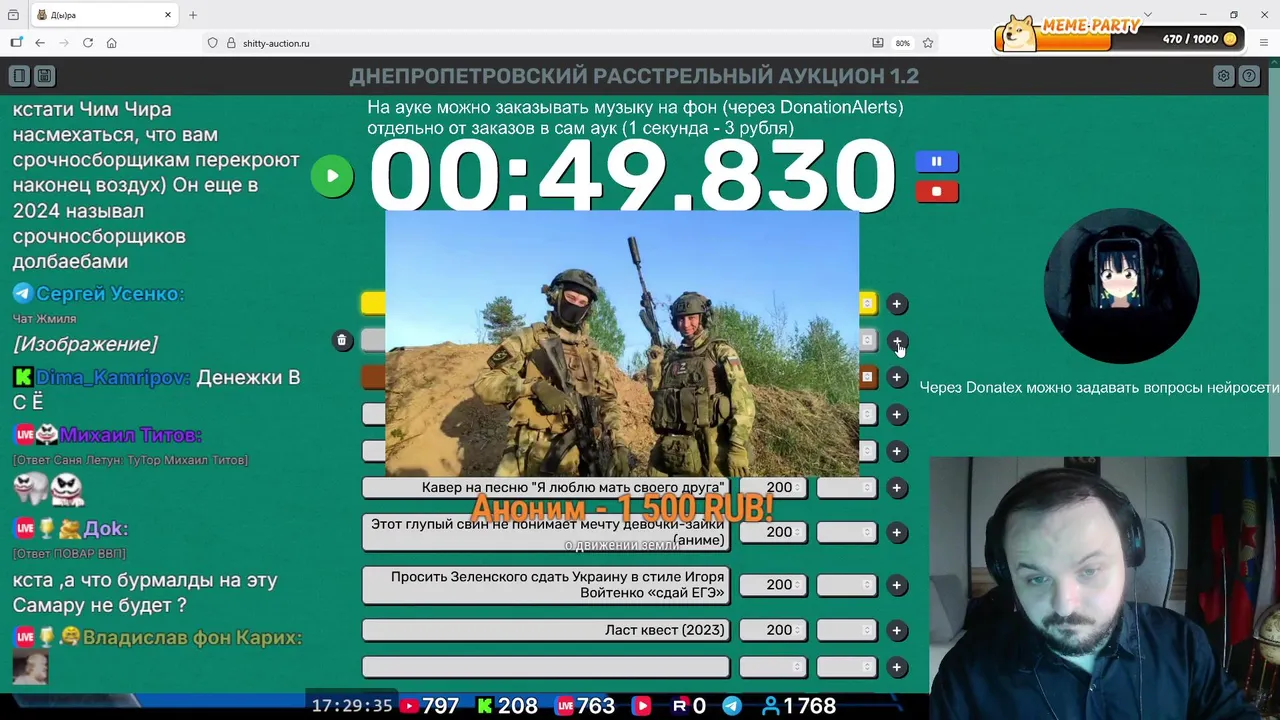The height and width of the screenshot is (720, 1280).
Task: Pause the timer with blue pause button
Action: coord(937,161)
